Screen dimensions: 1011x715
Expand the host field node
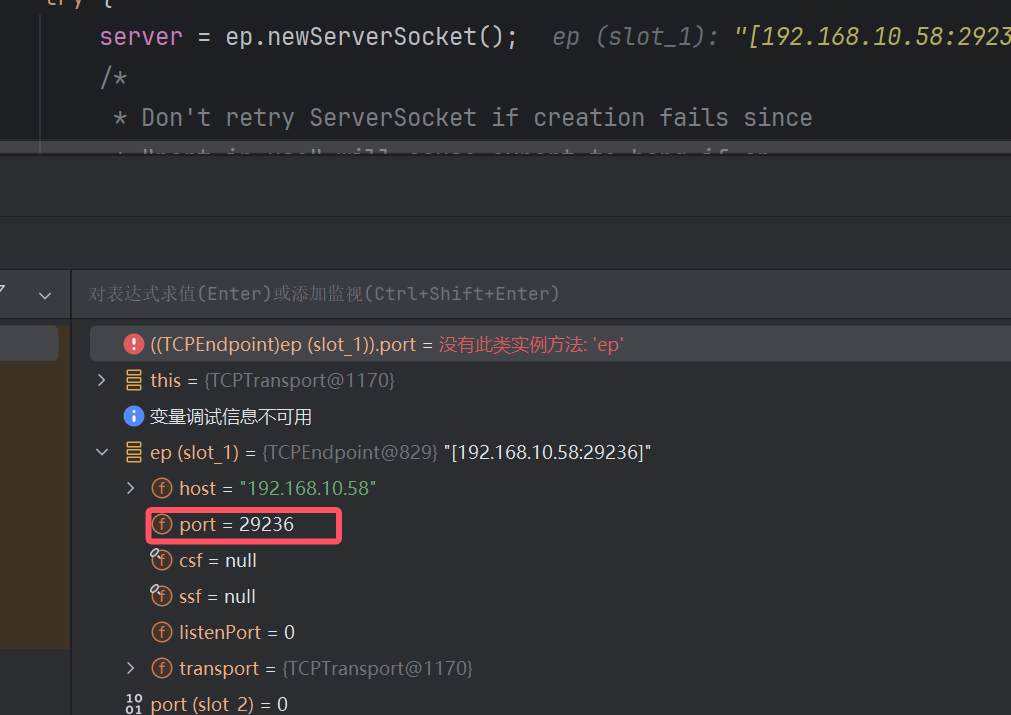click(130, 488)
